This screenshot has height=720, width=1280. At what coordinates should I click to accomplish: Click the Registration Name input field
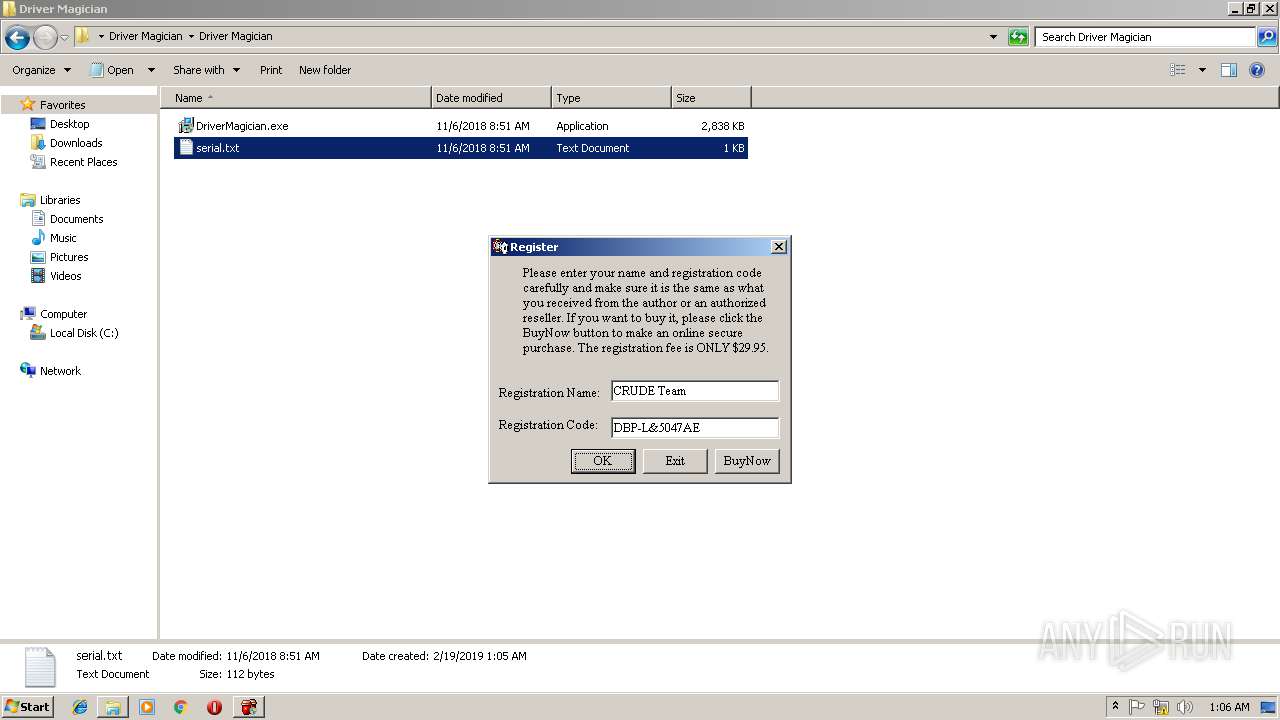[x=694, y=391]
